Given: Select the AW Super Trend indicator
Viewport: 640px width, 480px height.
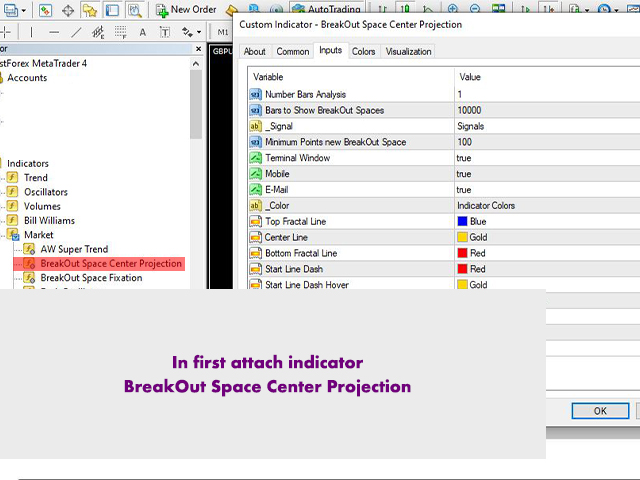Looking at the screenshot, I should click(74, 249).
